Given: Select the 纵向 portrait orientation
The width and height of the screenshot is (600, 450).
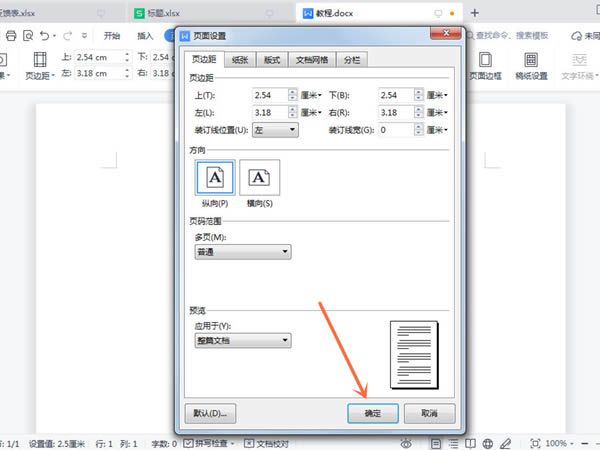Looking at the screenshot, I should 215,184.
